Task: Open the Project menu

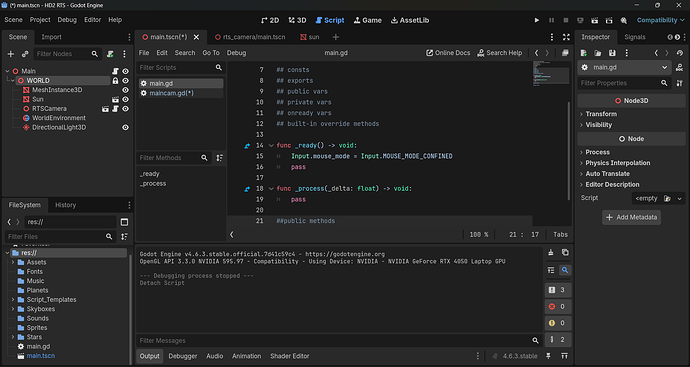Action: click(x=40, y=20)
